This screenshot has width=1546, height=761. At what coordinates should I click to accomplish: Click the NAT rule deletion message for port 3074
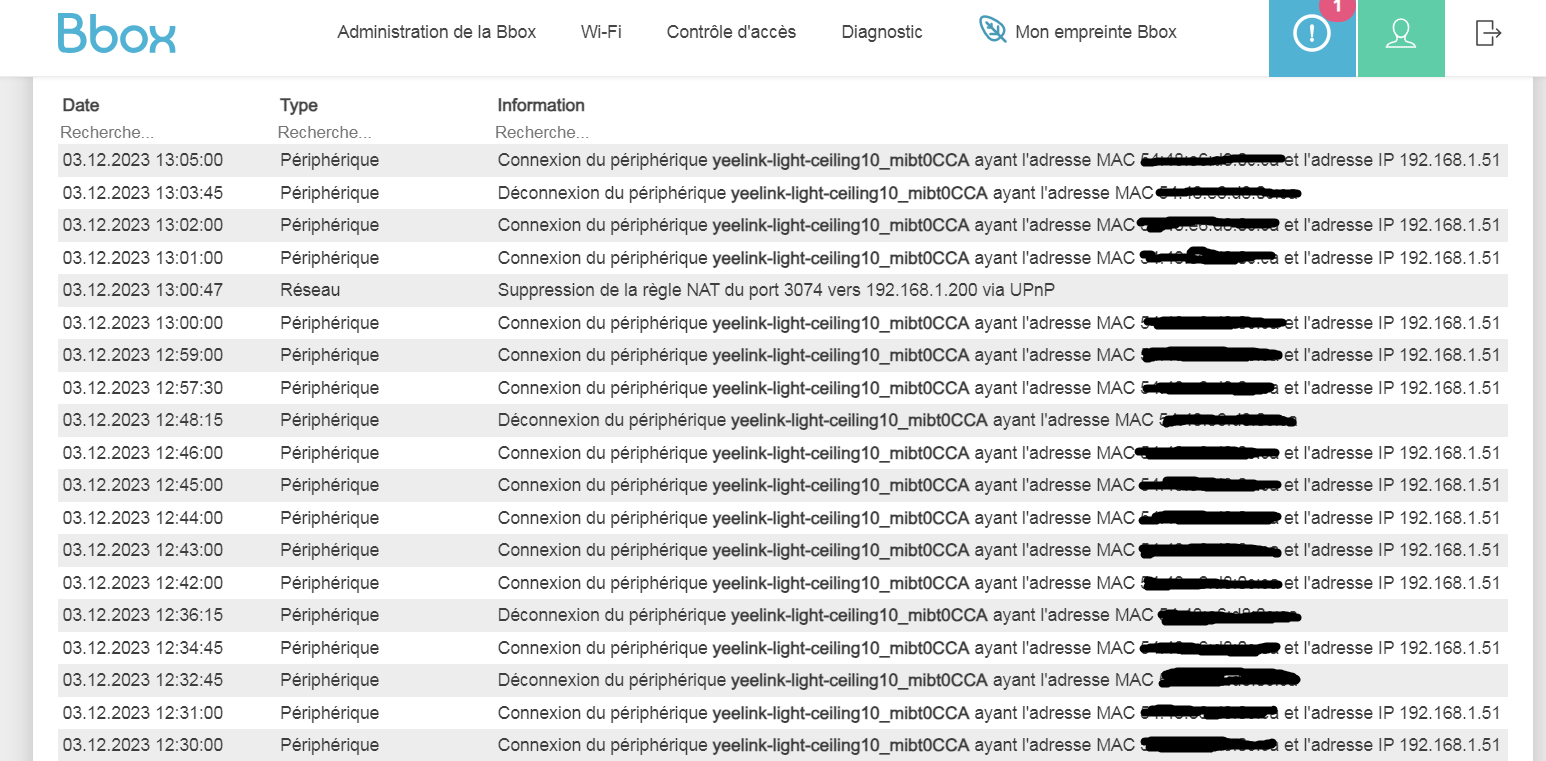[777, 290]
